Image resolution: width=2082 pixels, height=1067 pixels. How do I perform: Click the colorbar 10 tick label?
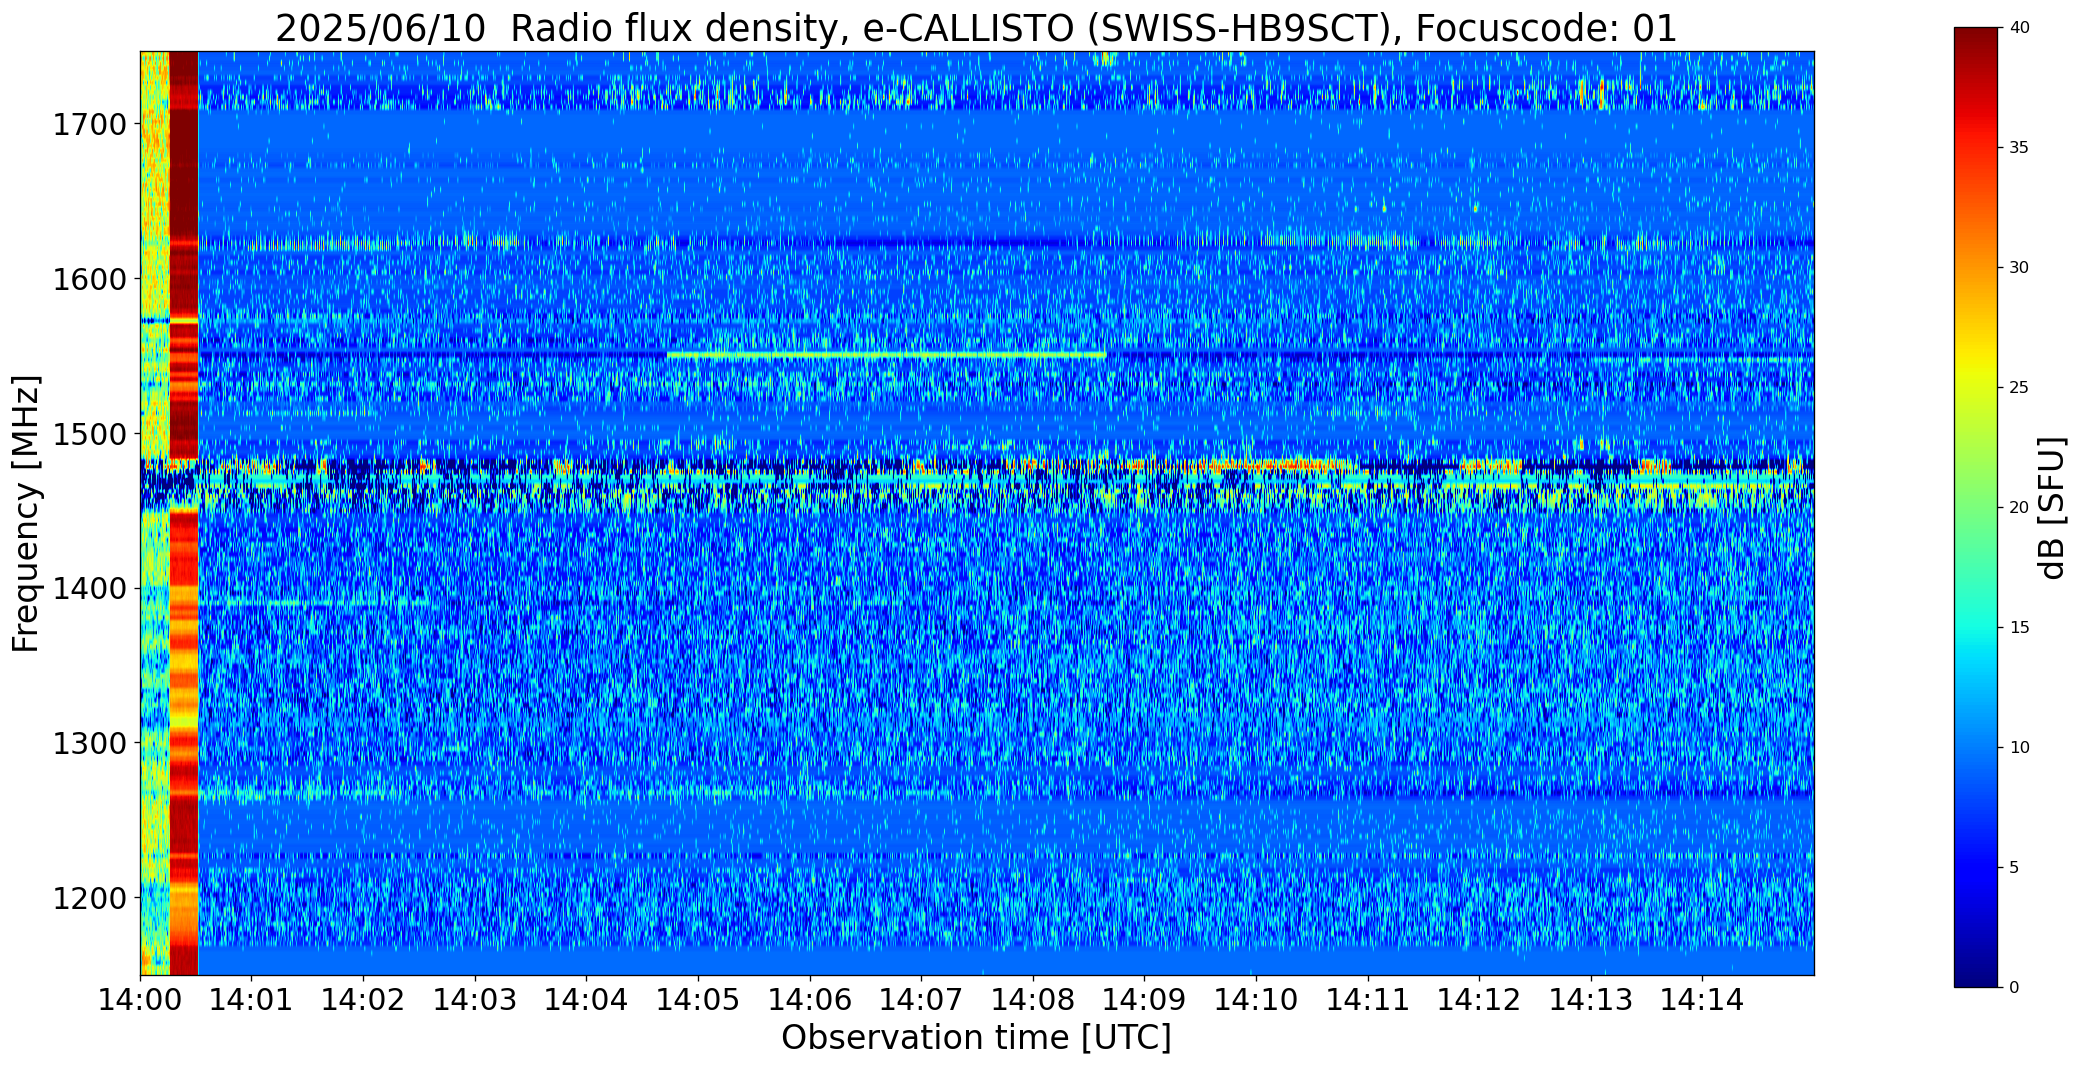[x=2019, y=748]
